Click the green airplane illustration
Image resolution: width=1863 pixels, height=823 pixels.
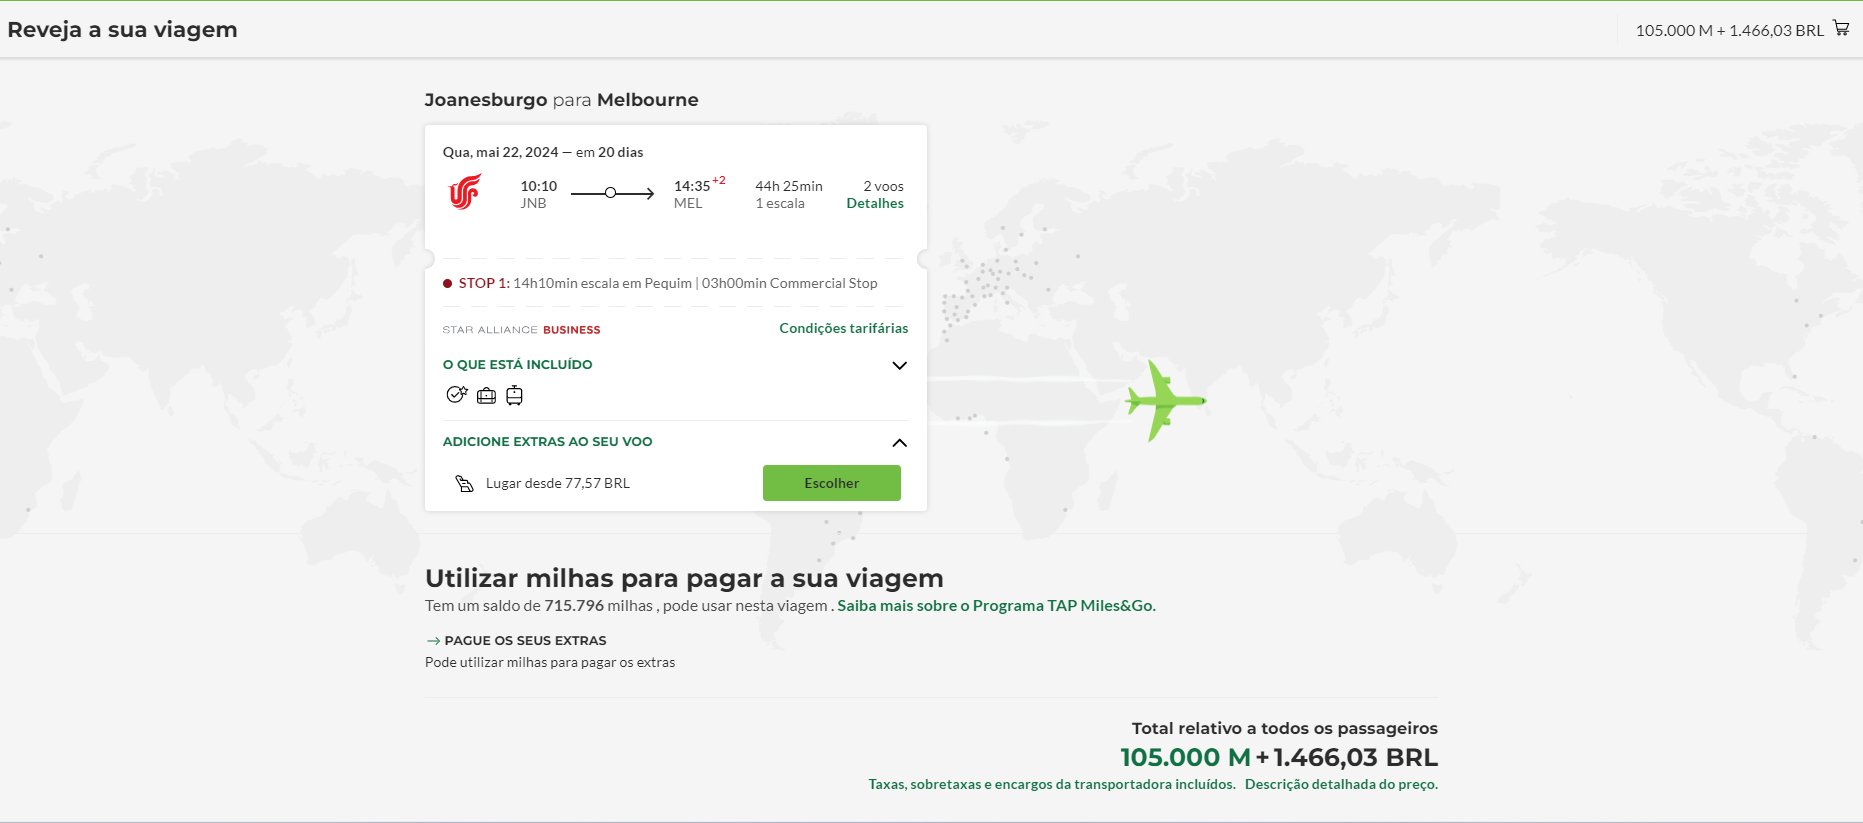coord(1165,400)
